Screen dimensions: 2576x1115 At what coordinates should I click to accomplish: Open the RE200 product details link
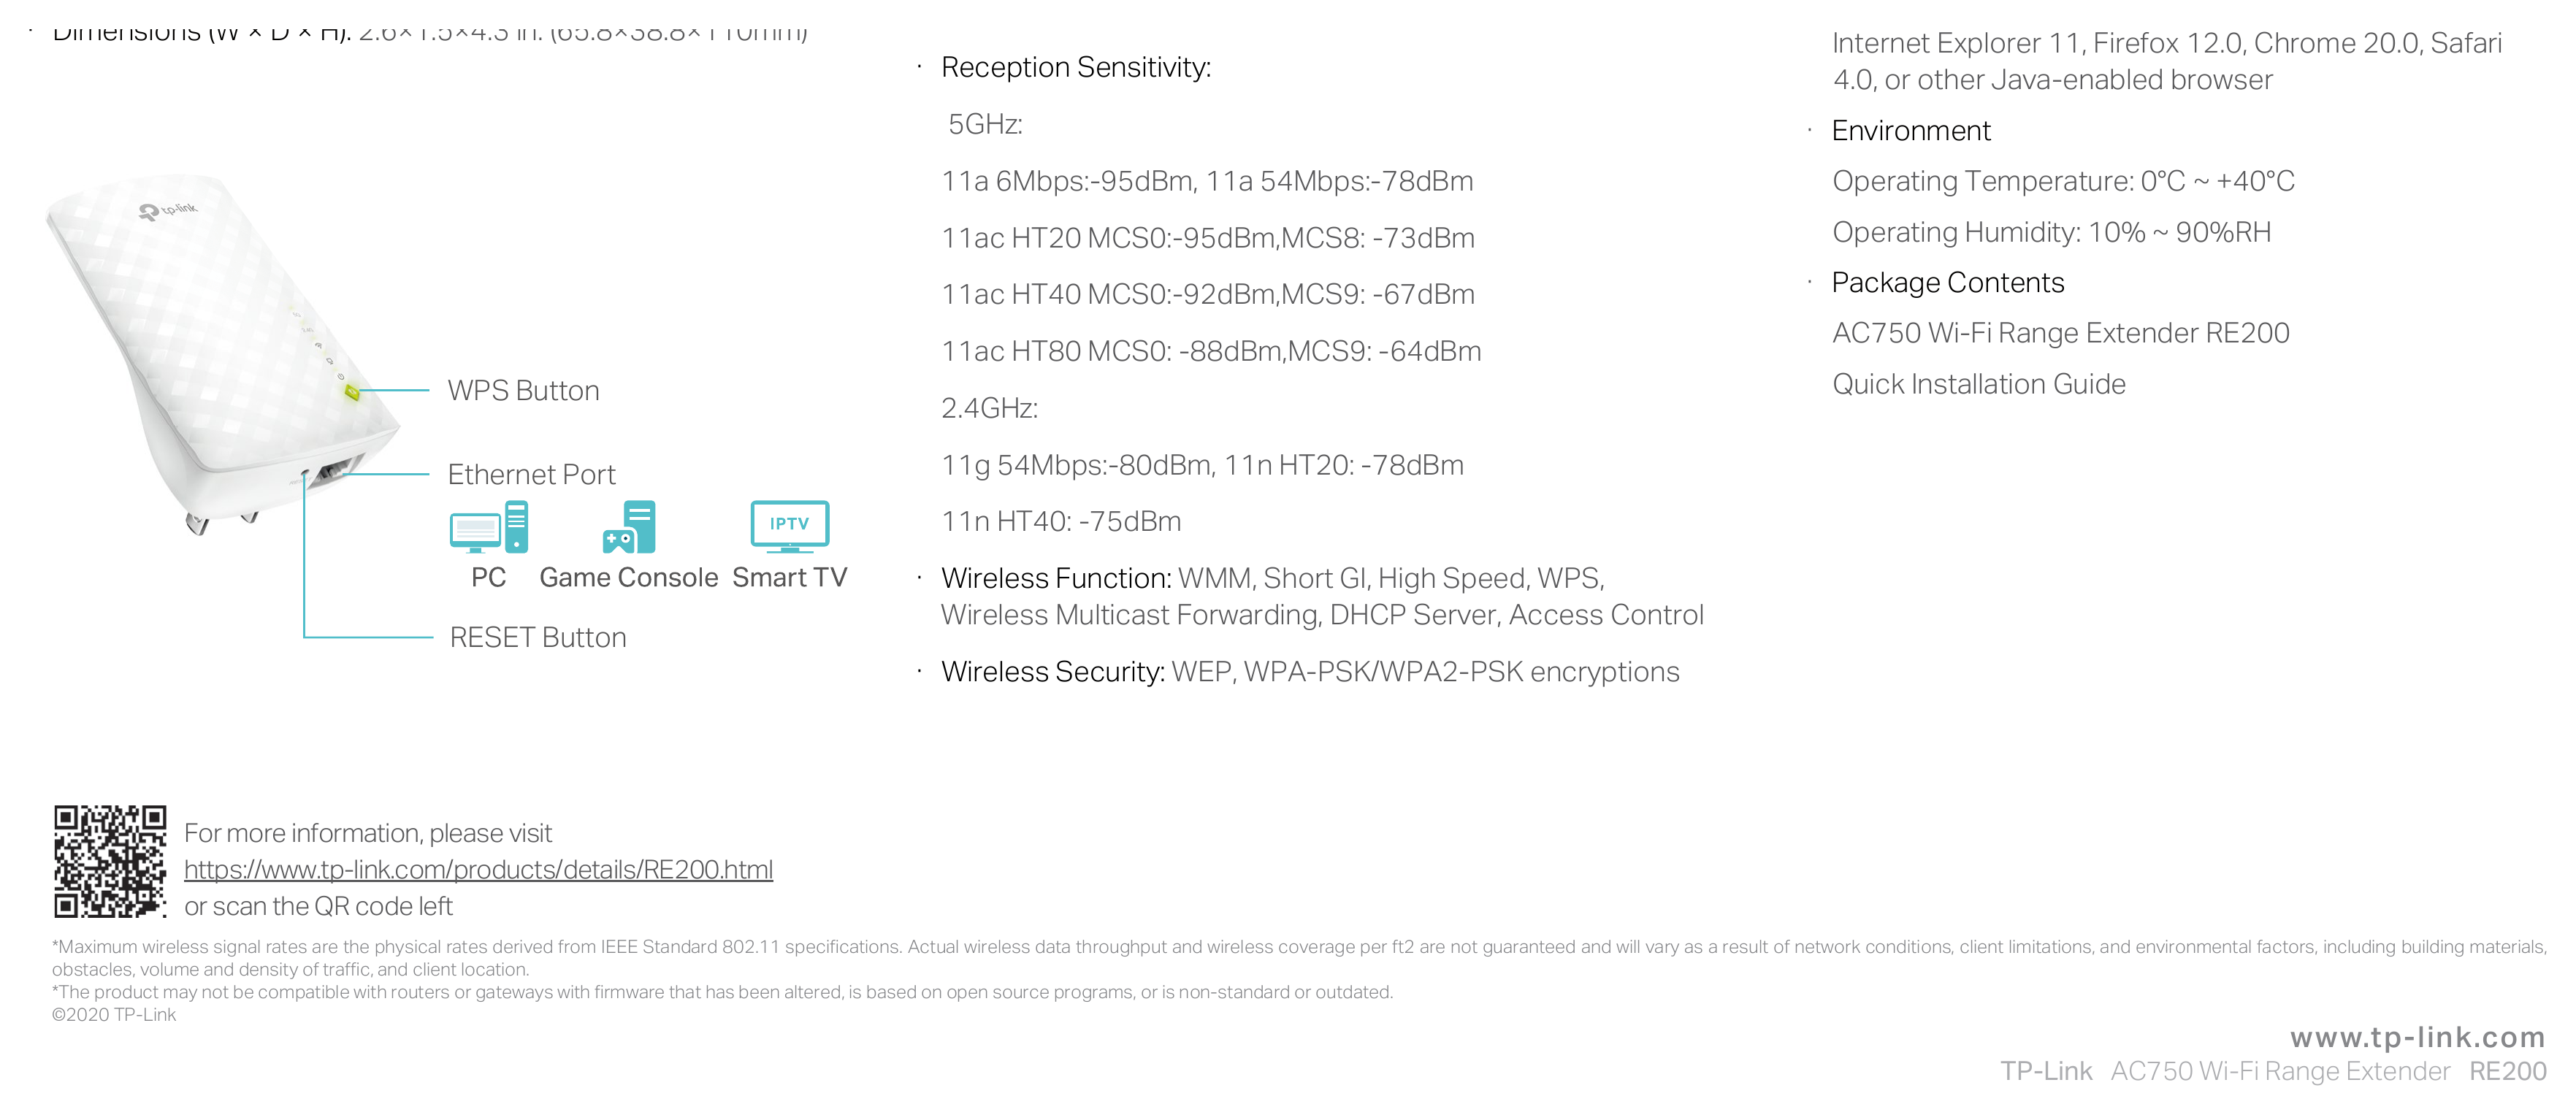click(x=478, y=870)
